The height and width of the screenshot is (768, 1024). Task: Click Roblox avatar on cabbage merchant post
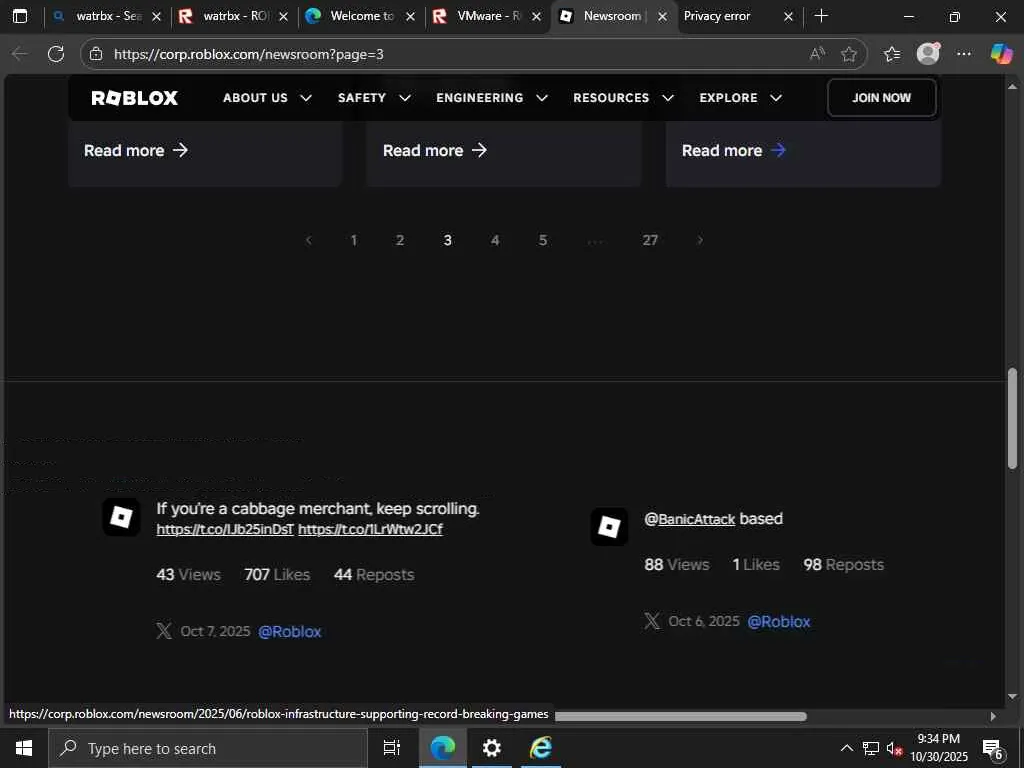click(121, 517)
